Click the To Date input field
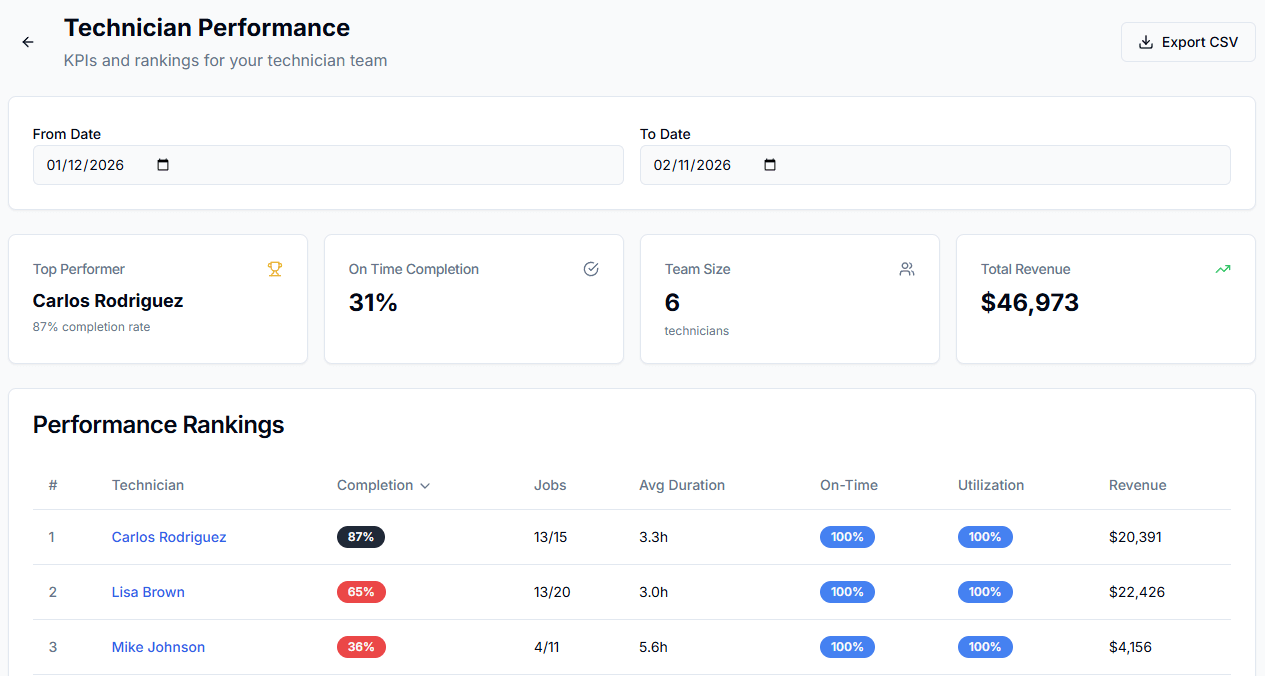Screen dimensions: 1265x676 click(700, 165)
